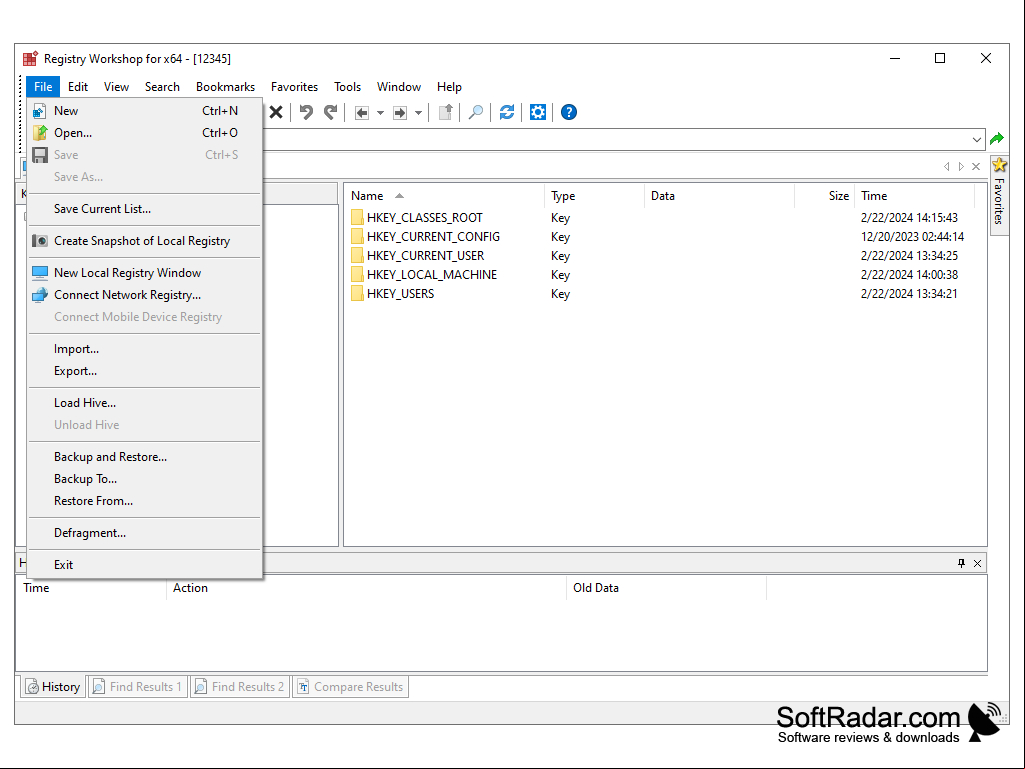Open the Bookmarks menu
1025x769 pixels.
tap(226, 86)
